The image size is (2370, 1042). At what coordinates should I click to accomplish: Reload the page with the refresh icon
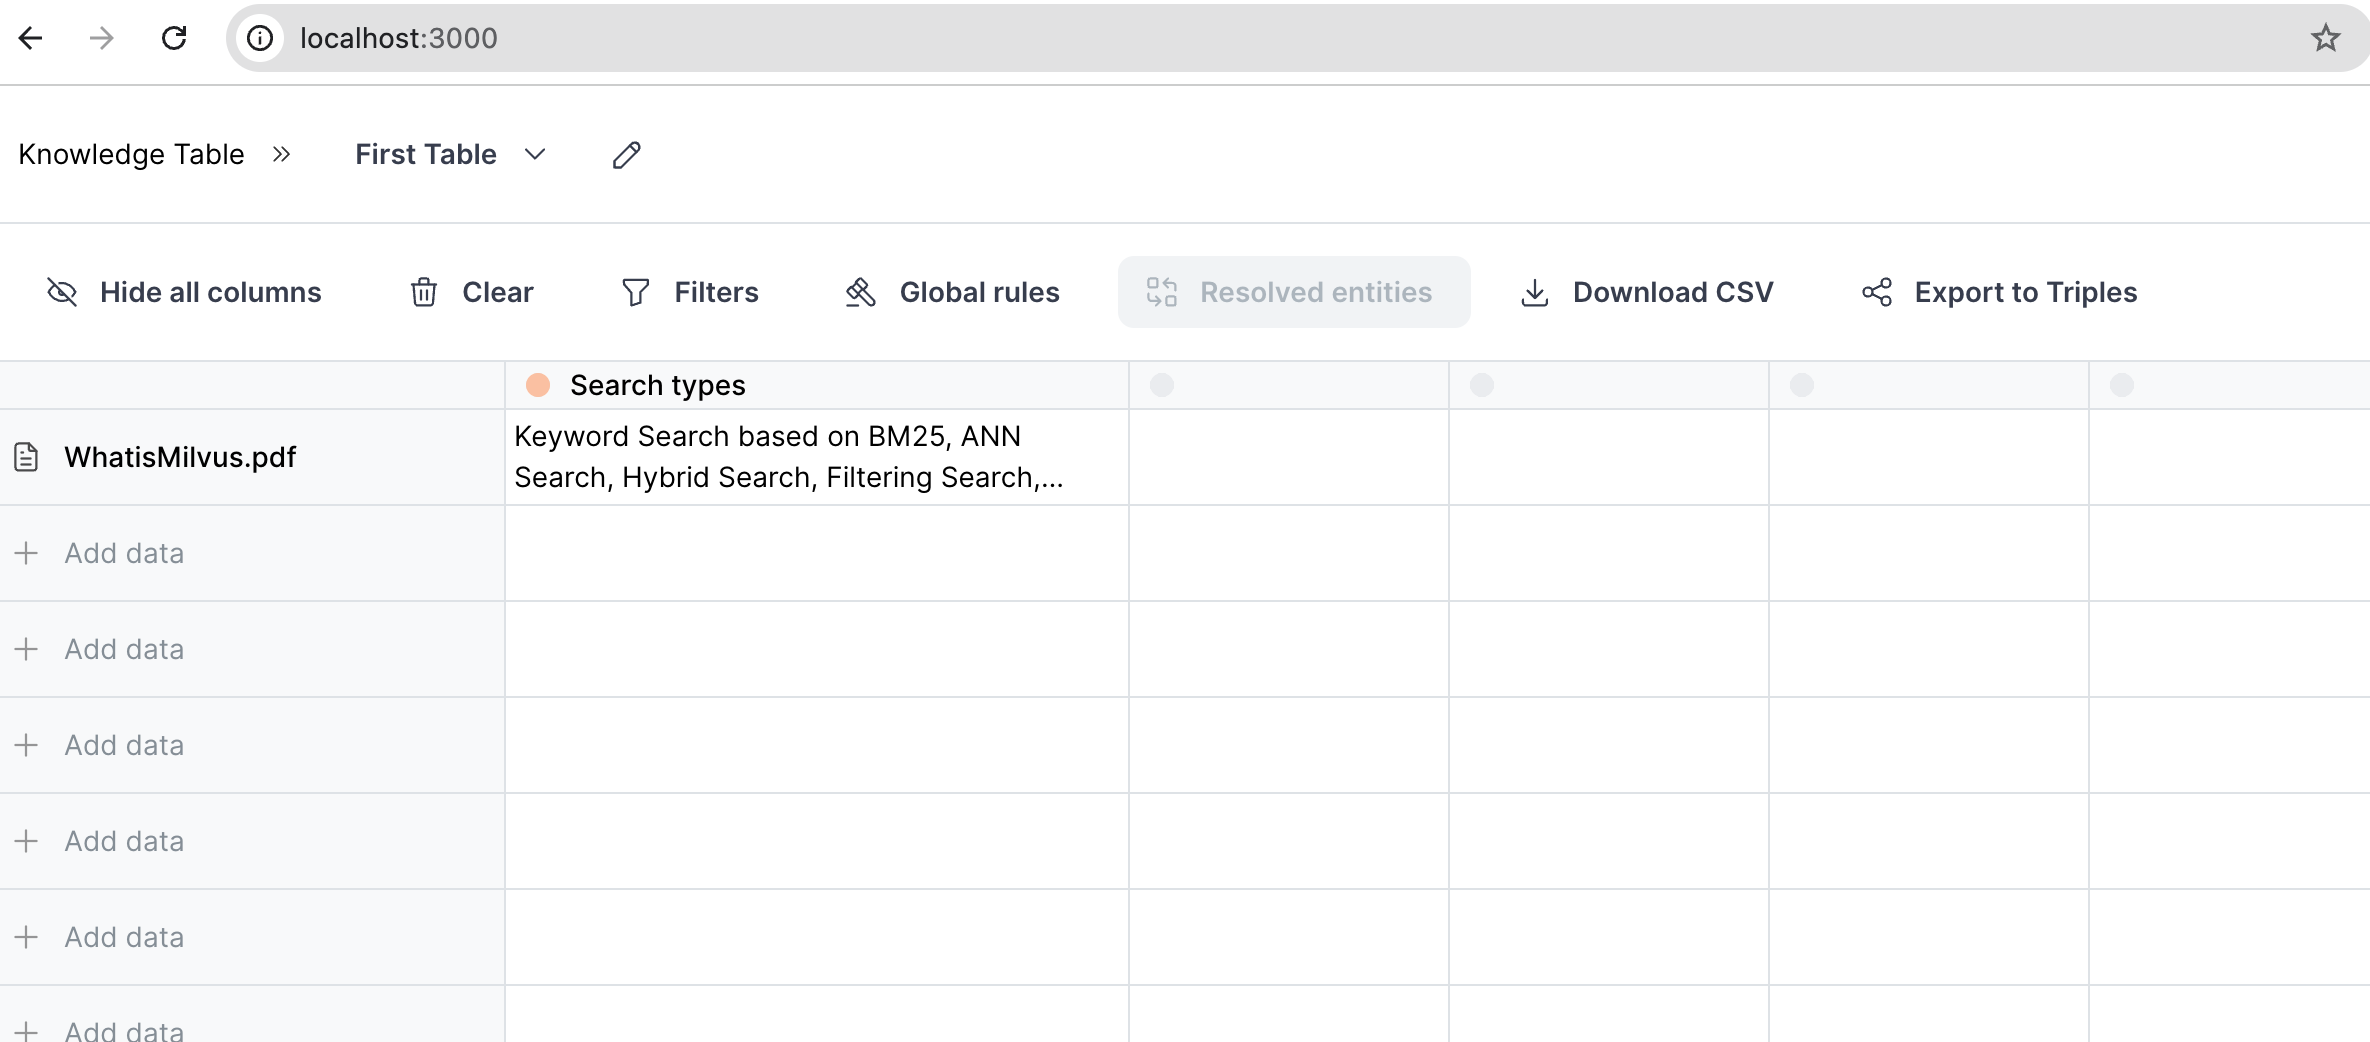point(174,38)
